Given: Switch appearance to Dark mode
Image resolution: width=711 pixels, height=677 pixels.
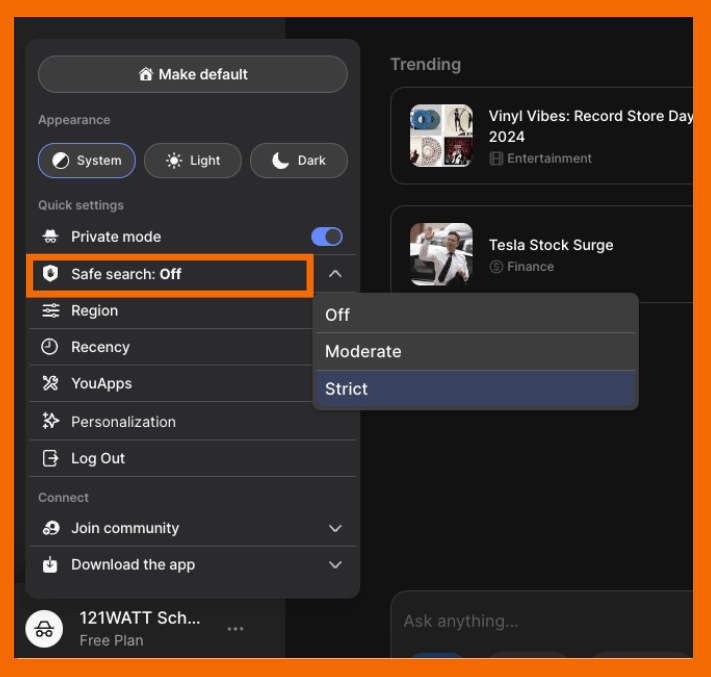Looking at the screenshot, I should click(x=299, y=160).
